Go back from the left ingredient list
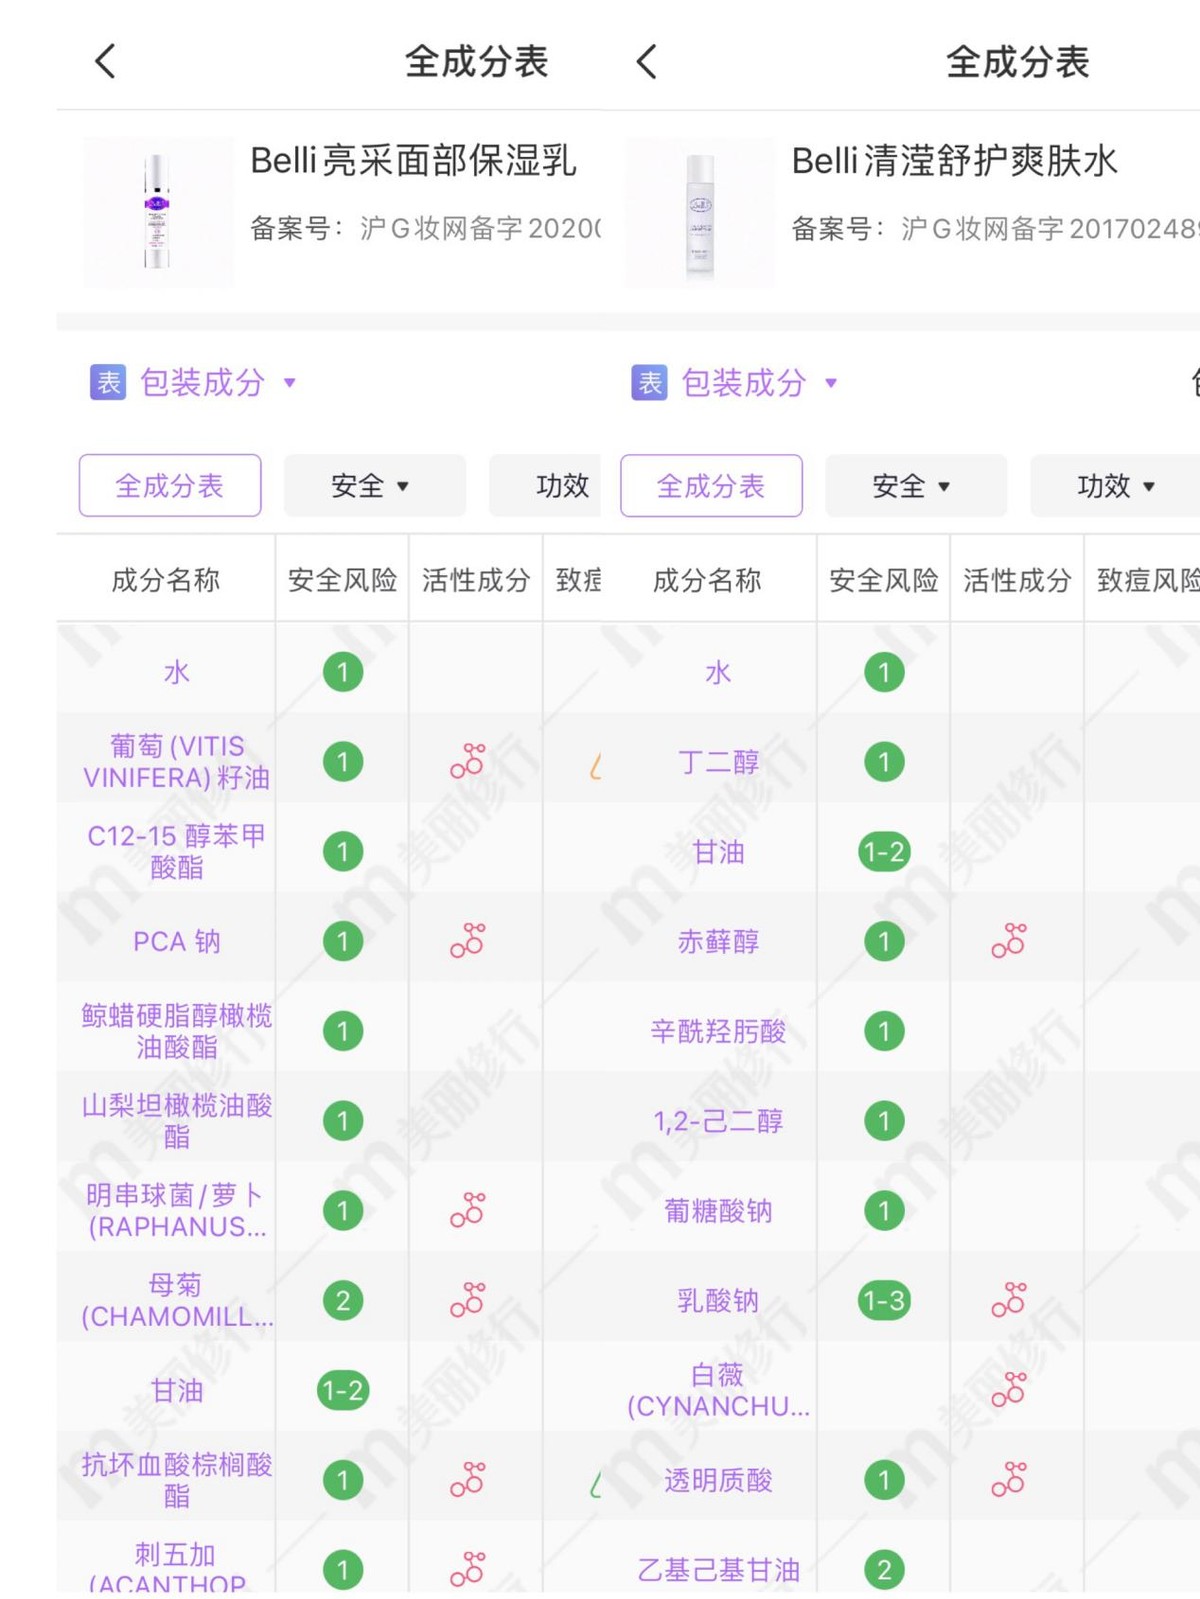This screenshot has width=1200, height=1599. pyautogui.click(x=105, y=61)
